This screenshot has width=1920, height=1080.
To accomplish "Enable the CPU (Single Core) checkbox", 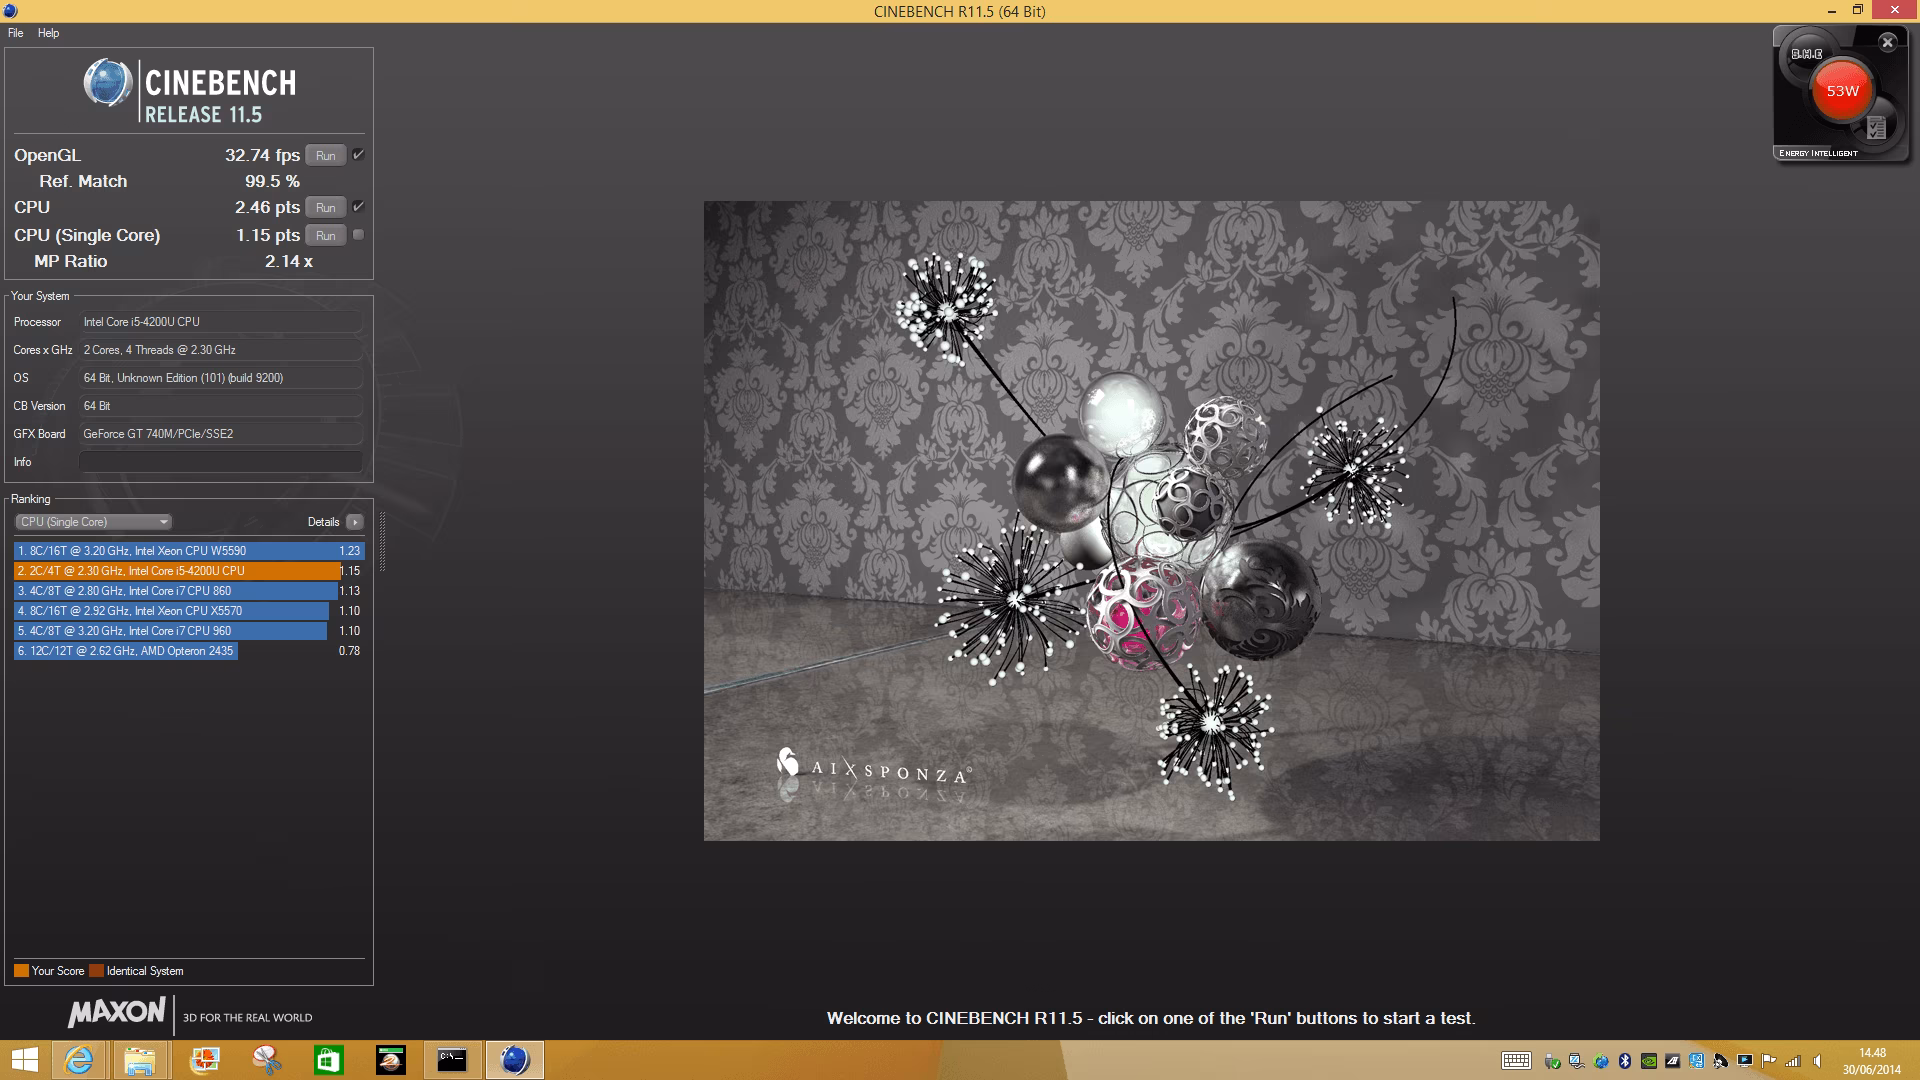I will [358, 234].
